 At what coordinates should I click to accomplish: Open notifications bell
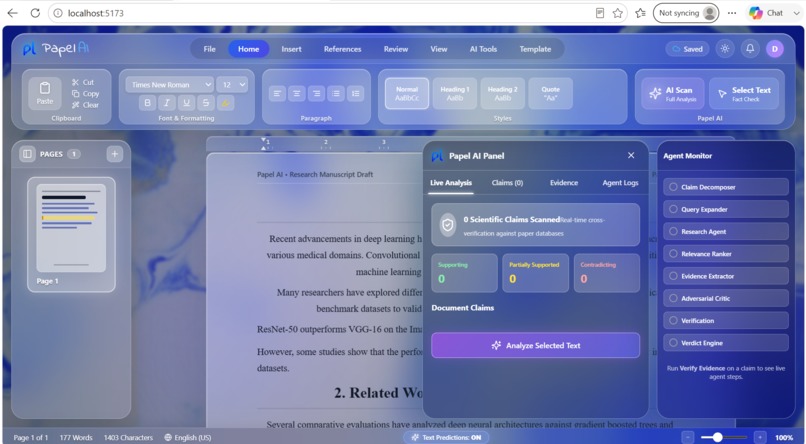[x=750, y=49]
